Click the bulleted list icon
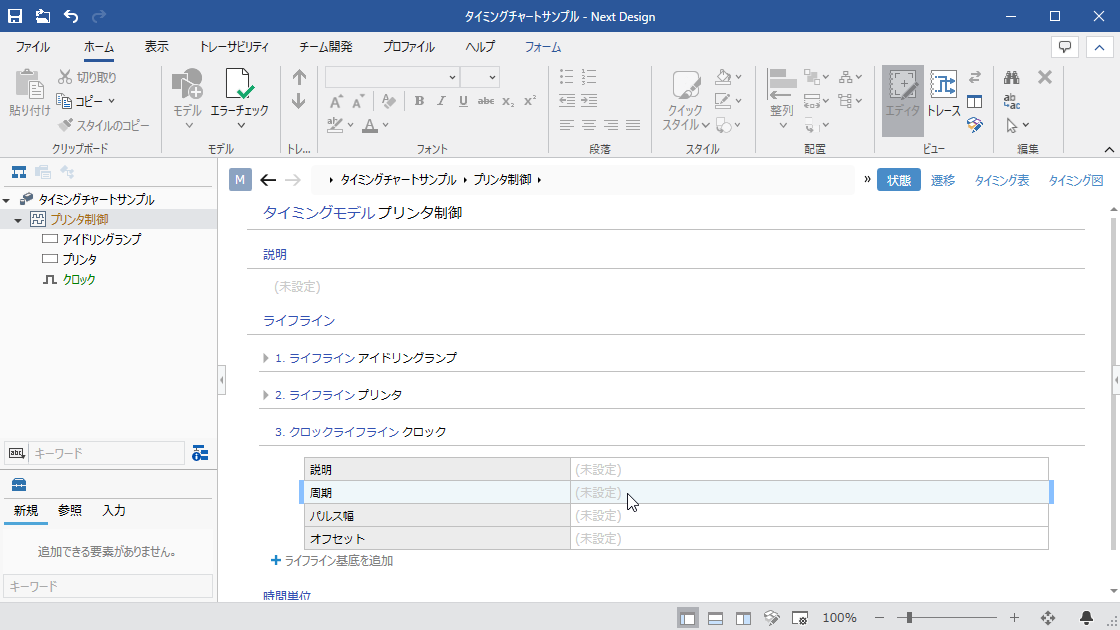 (566, 76)
